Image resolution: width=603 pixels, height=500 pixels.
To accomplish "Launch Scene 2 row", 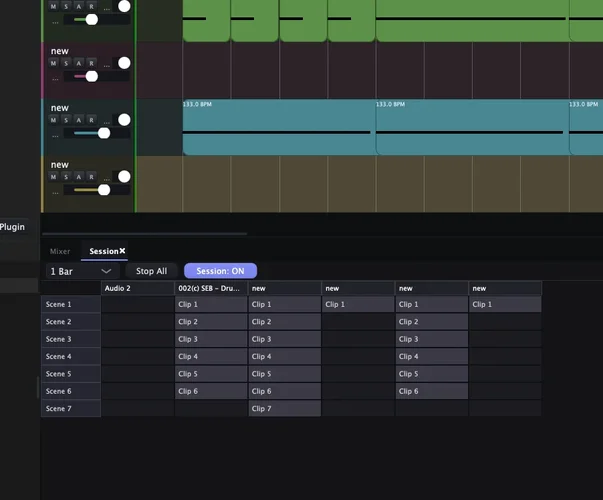I will click(x=71, y=322).
